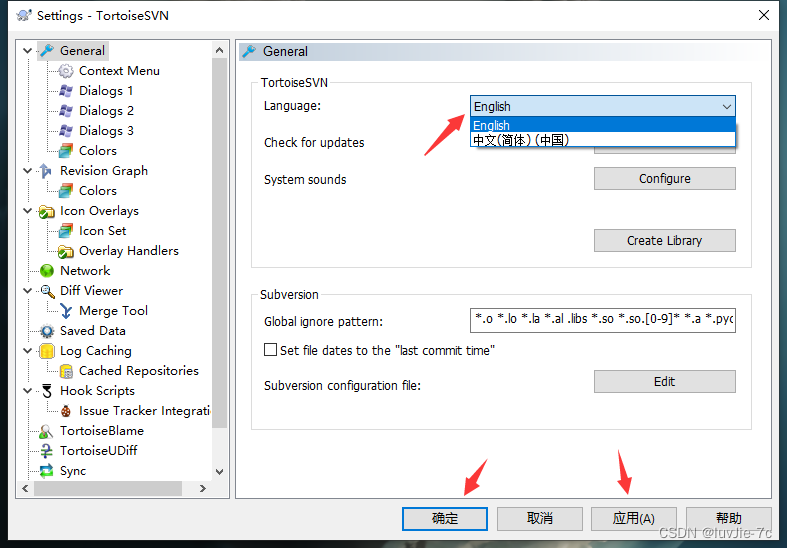Click the Configure system sounds button
The height and width of the screenshot is (548, 787).
tap(665, 179)
